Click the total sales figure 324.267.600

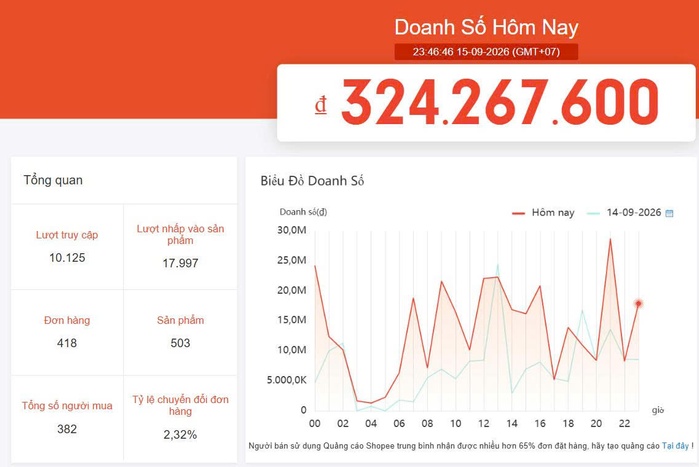pyautogui.click(x=500, y=102)
